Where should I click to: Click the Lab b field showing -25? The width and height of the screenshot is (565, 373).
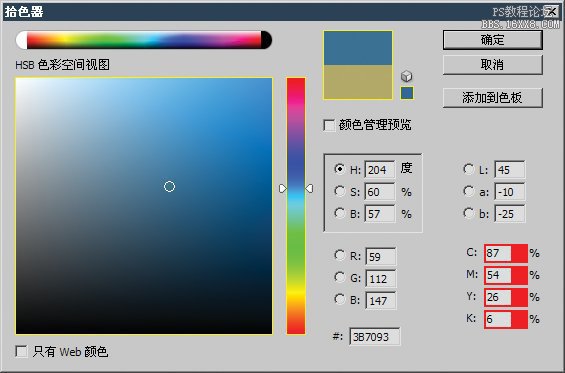pos(510,214)
